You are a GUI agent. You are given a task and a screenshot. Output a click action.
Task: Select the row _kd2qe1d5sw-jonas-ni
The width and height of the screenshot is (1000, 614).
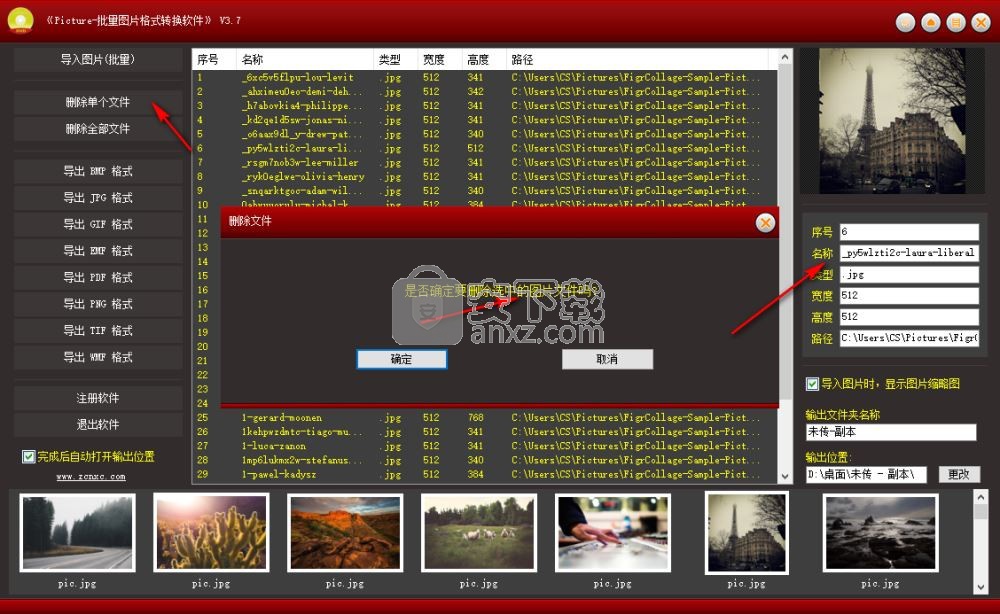[x=485, y=120]
